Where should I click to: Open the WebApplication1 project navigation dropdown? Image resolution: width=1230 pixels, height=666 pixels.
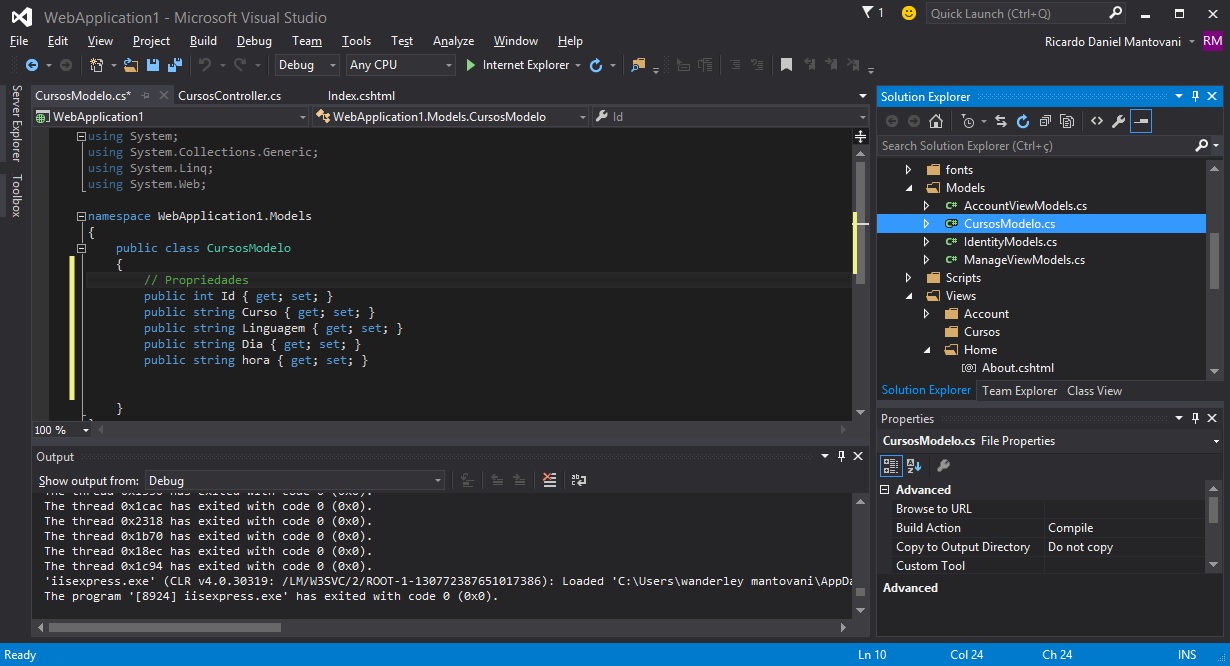(172, 117)
